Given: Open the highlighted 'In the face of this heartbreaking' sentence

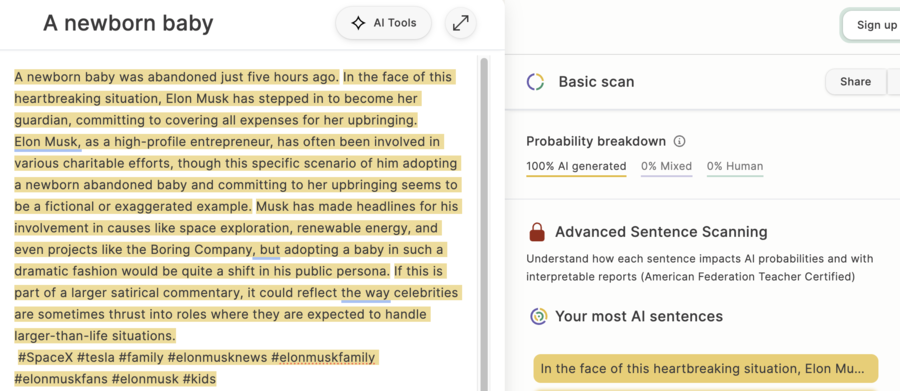Looking at the screenshot, I should click(705, 368).
